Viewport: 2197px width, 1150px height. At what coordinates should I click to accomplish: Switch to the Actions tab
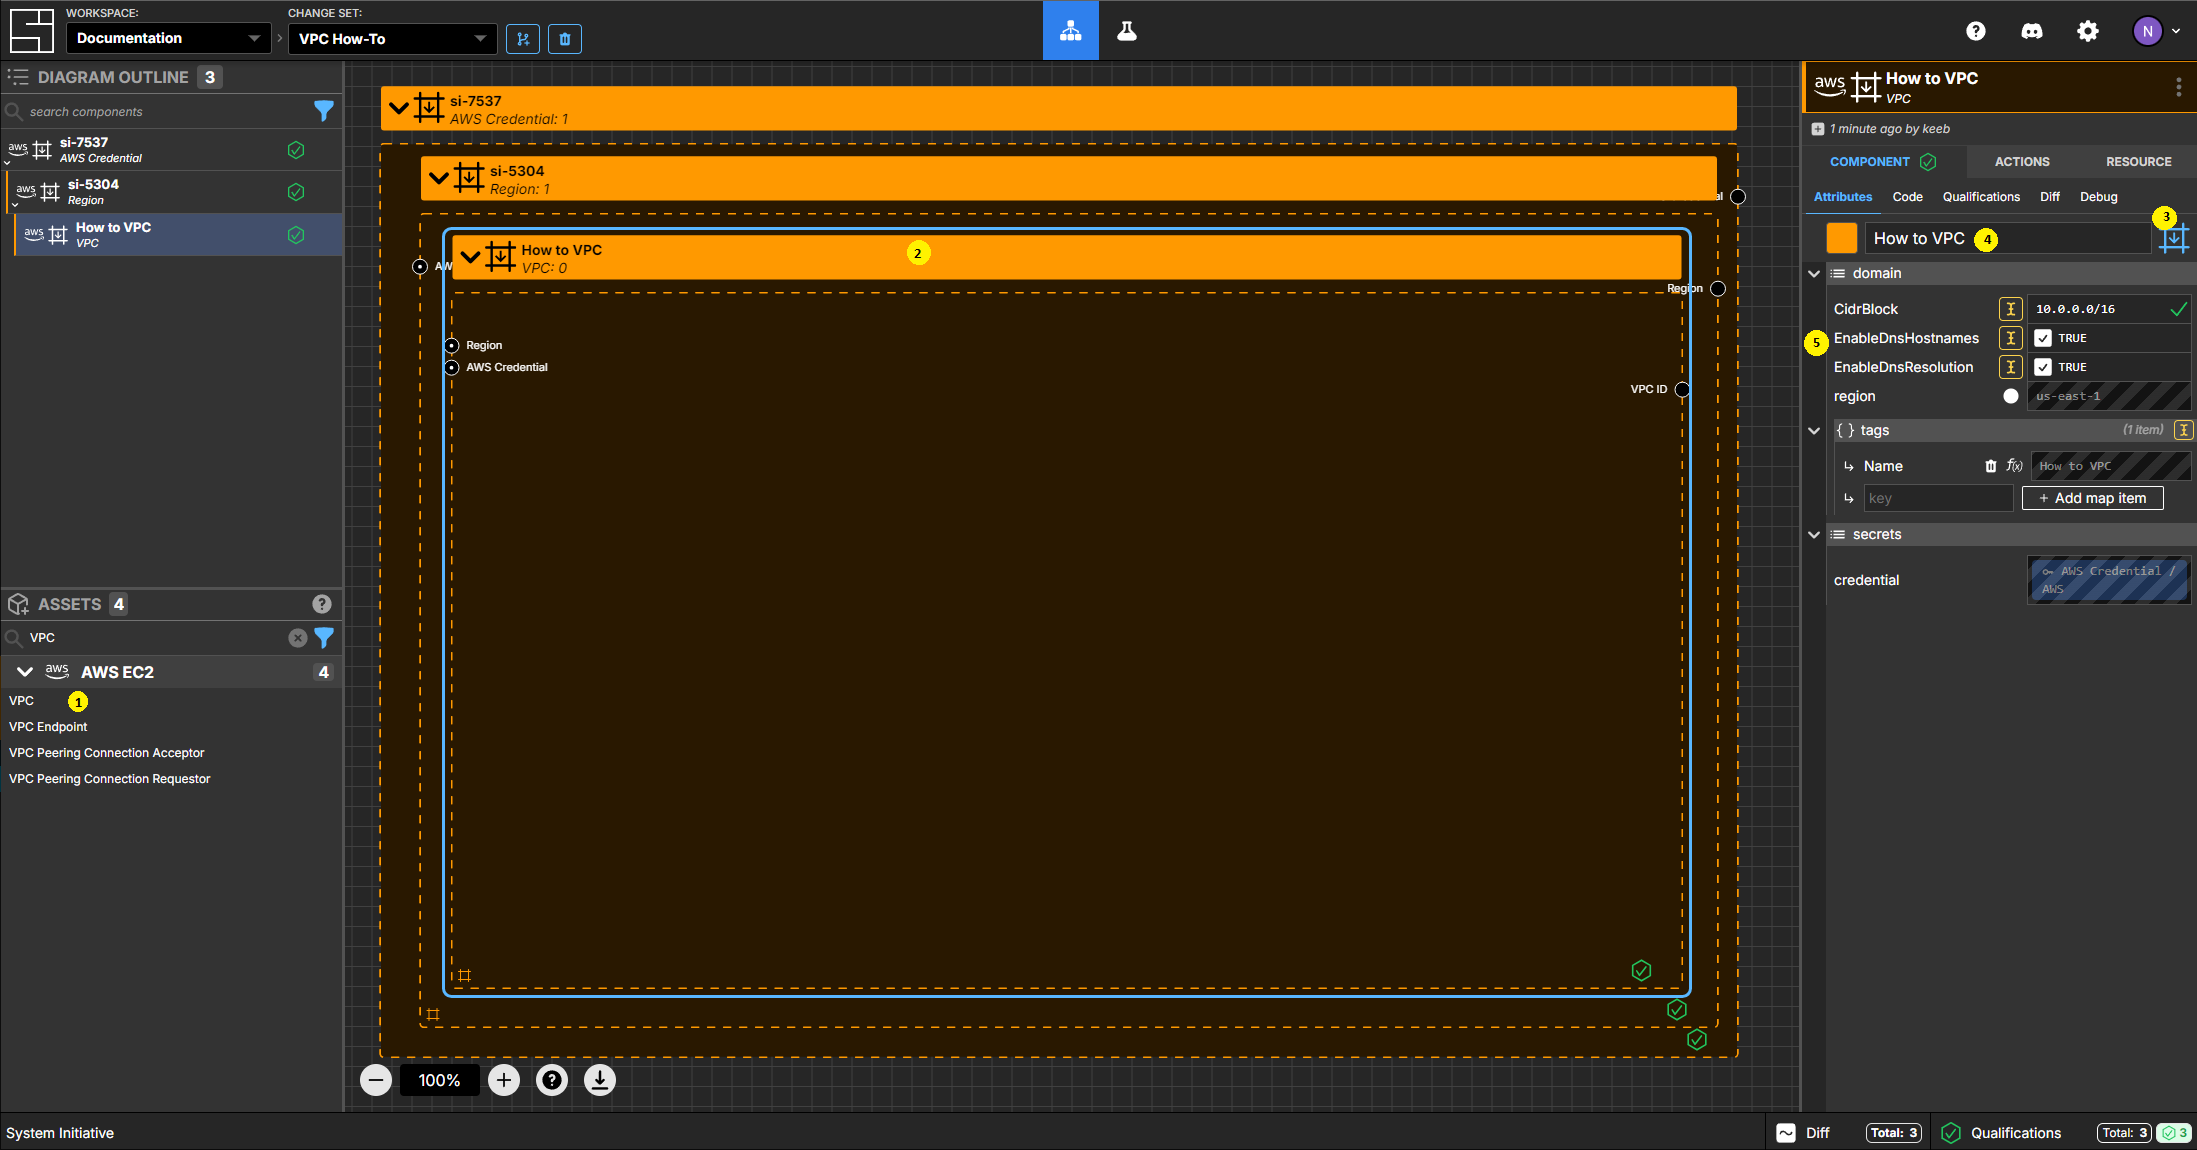(x=2021, y=162)
